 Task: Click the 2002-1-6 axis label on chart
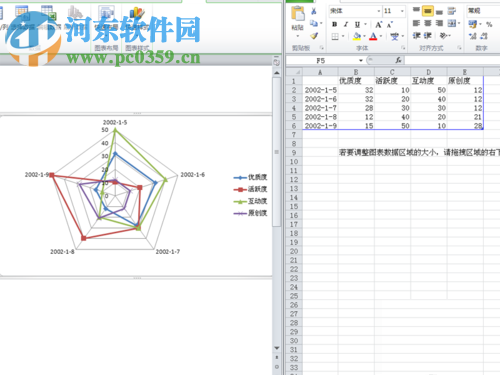pyautogui.click(x=193, y=175)
